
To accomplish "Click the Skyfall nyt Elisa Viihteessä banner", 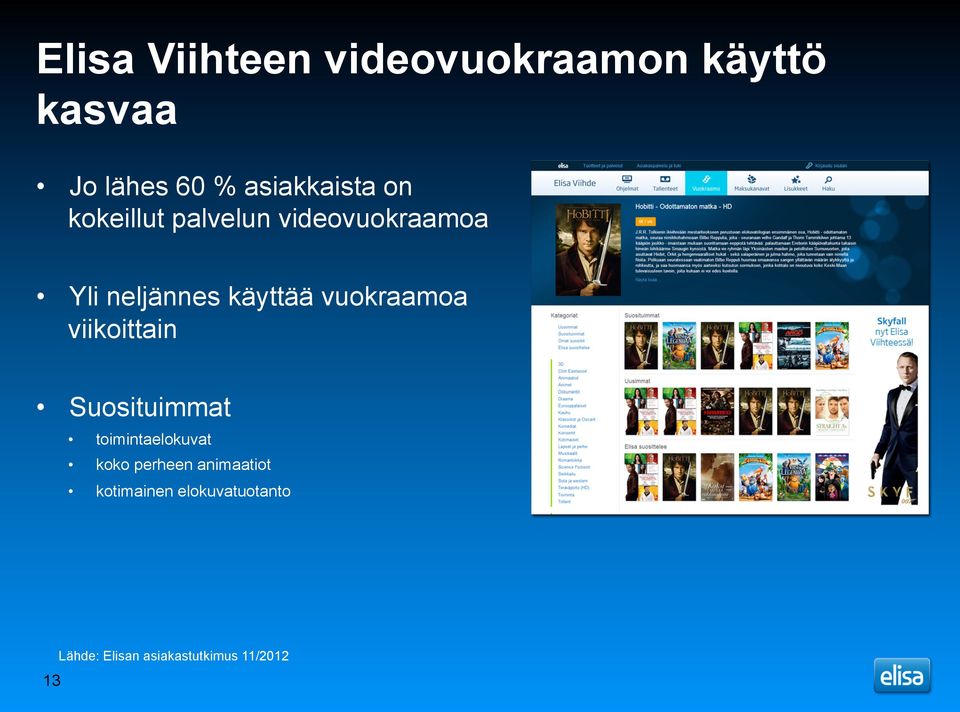I will click(893, 410).
